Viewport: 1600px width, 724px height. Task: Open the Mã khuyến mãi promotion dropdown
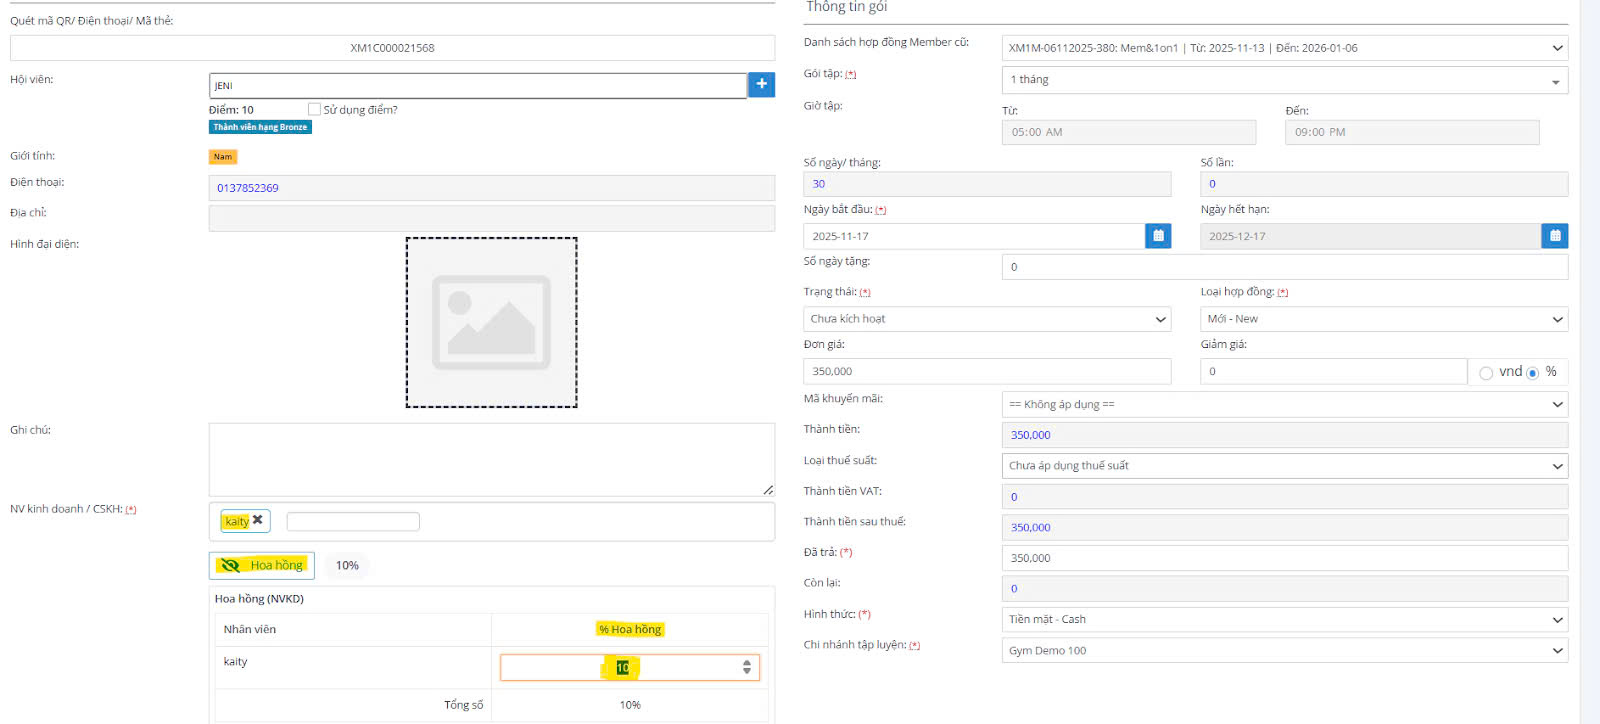click(x=1284, y=404)
